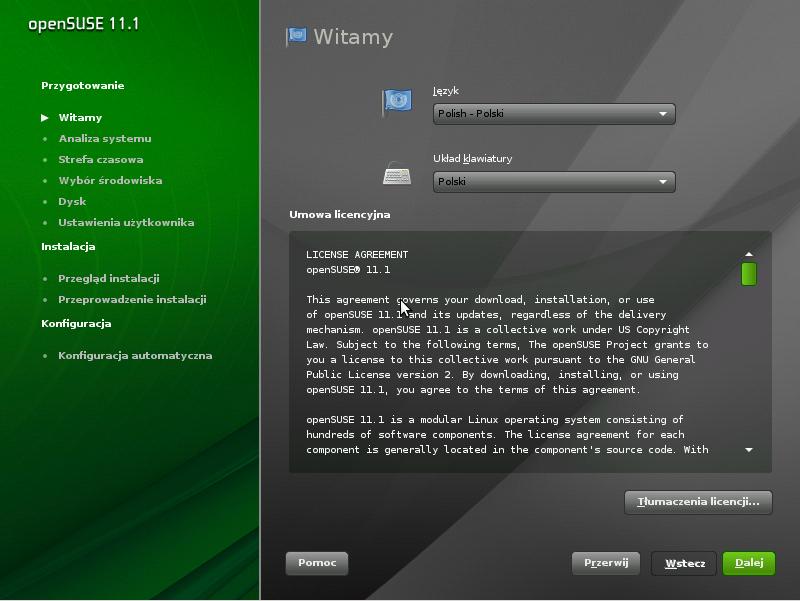
Task: Select the Konfiguracja automatyczna step
Action: tap(135, 356)
